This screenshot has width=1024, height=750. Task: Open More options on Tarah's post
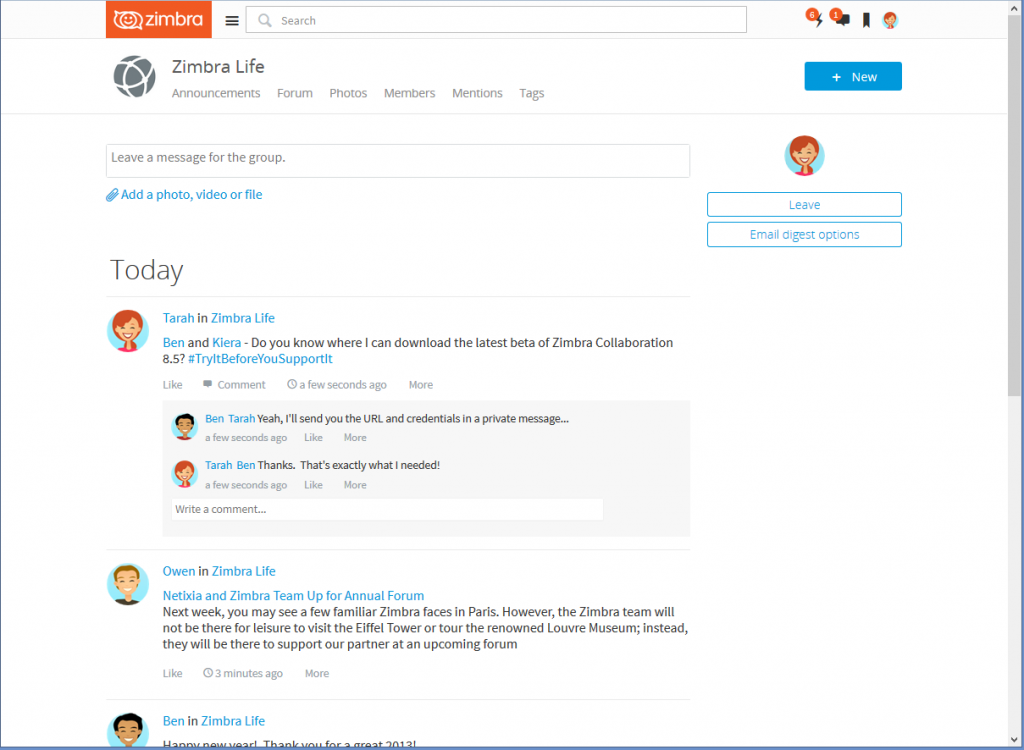tap(421, 385)
